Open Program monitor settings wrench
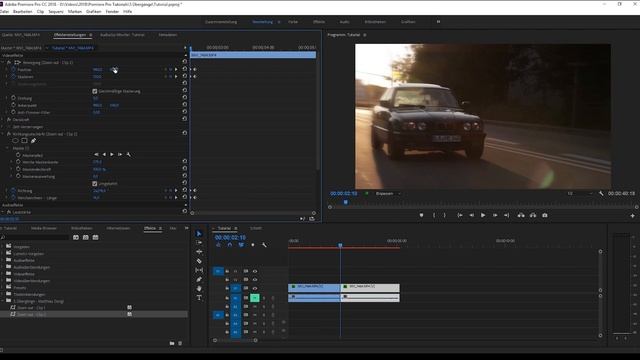Image resolution: width=640 pixels, height=360 pixels. click(601, 193)
